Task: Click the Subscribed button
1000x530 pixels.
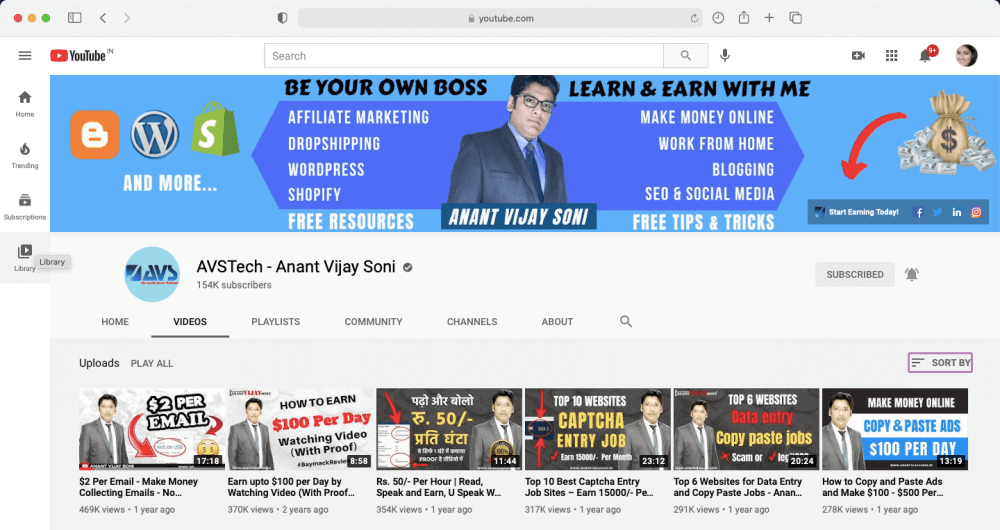Action: click(855, 274)
